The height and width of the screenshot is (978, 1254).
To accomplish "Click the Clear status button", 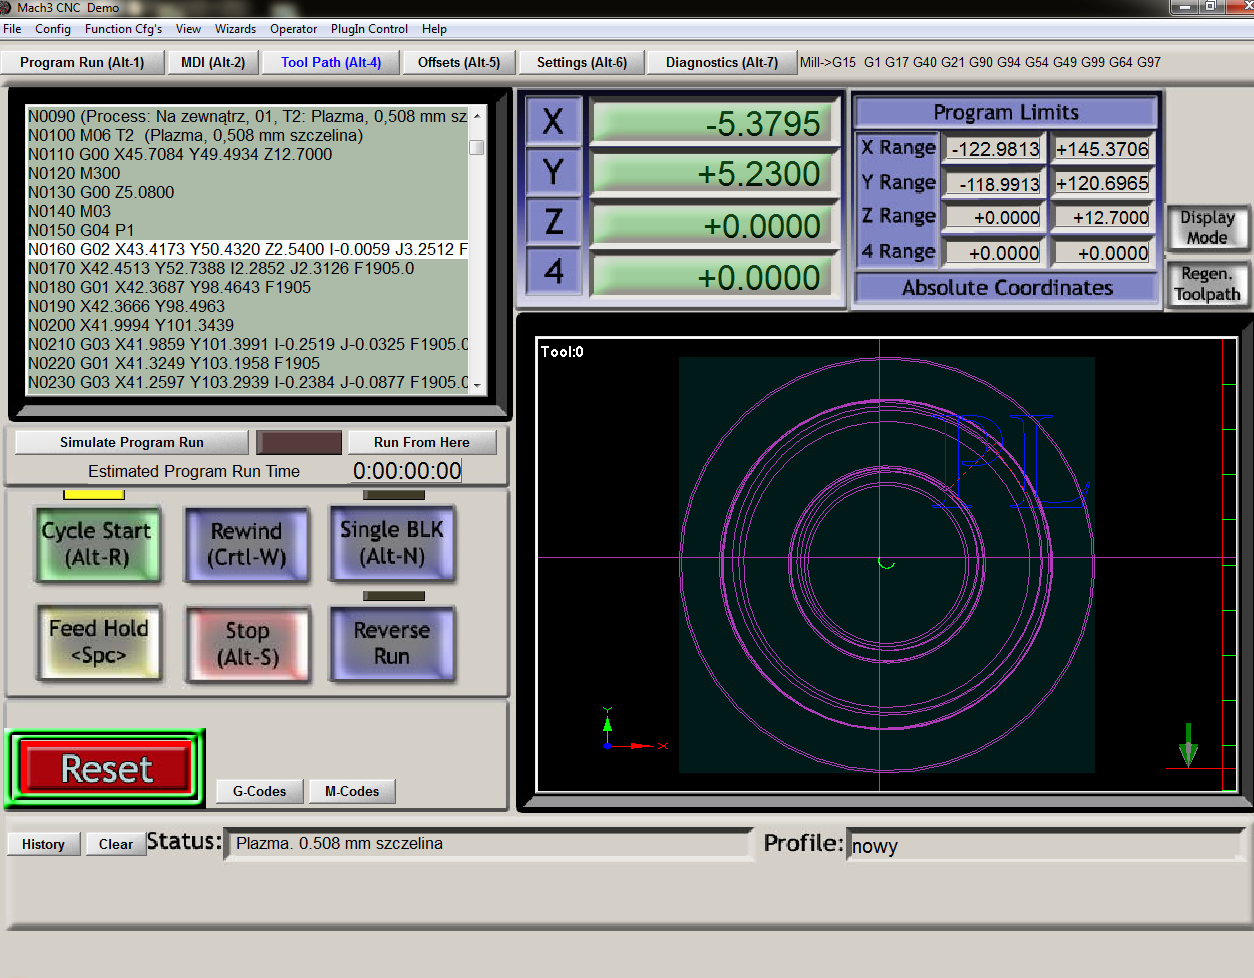I will point(116,844).
